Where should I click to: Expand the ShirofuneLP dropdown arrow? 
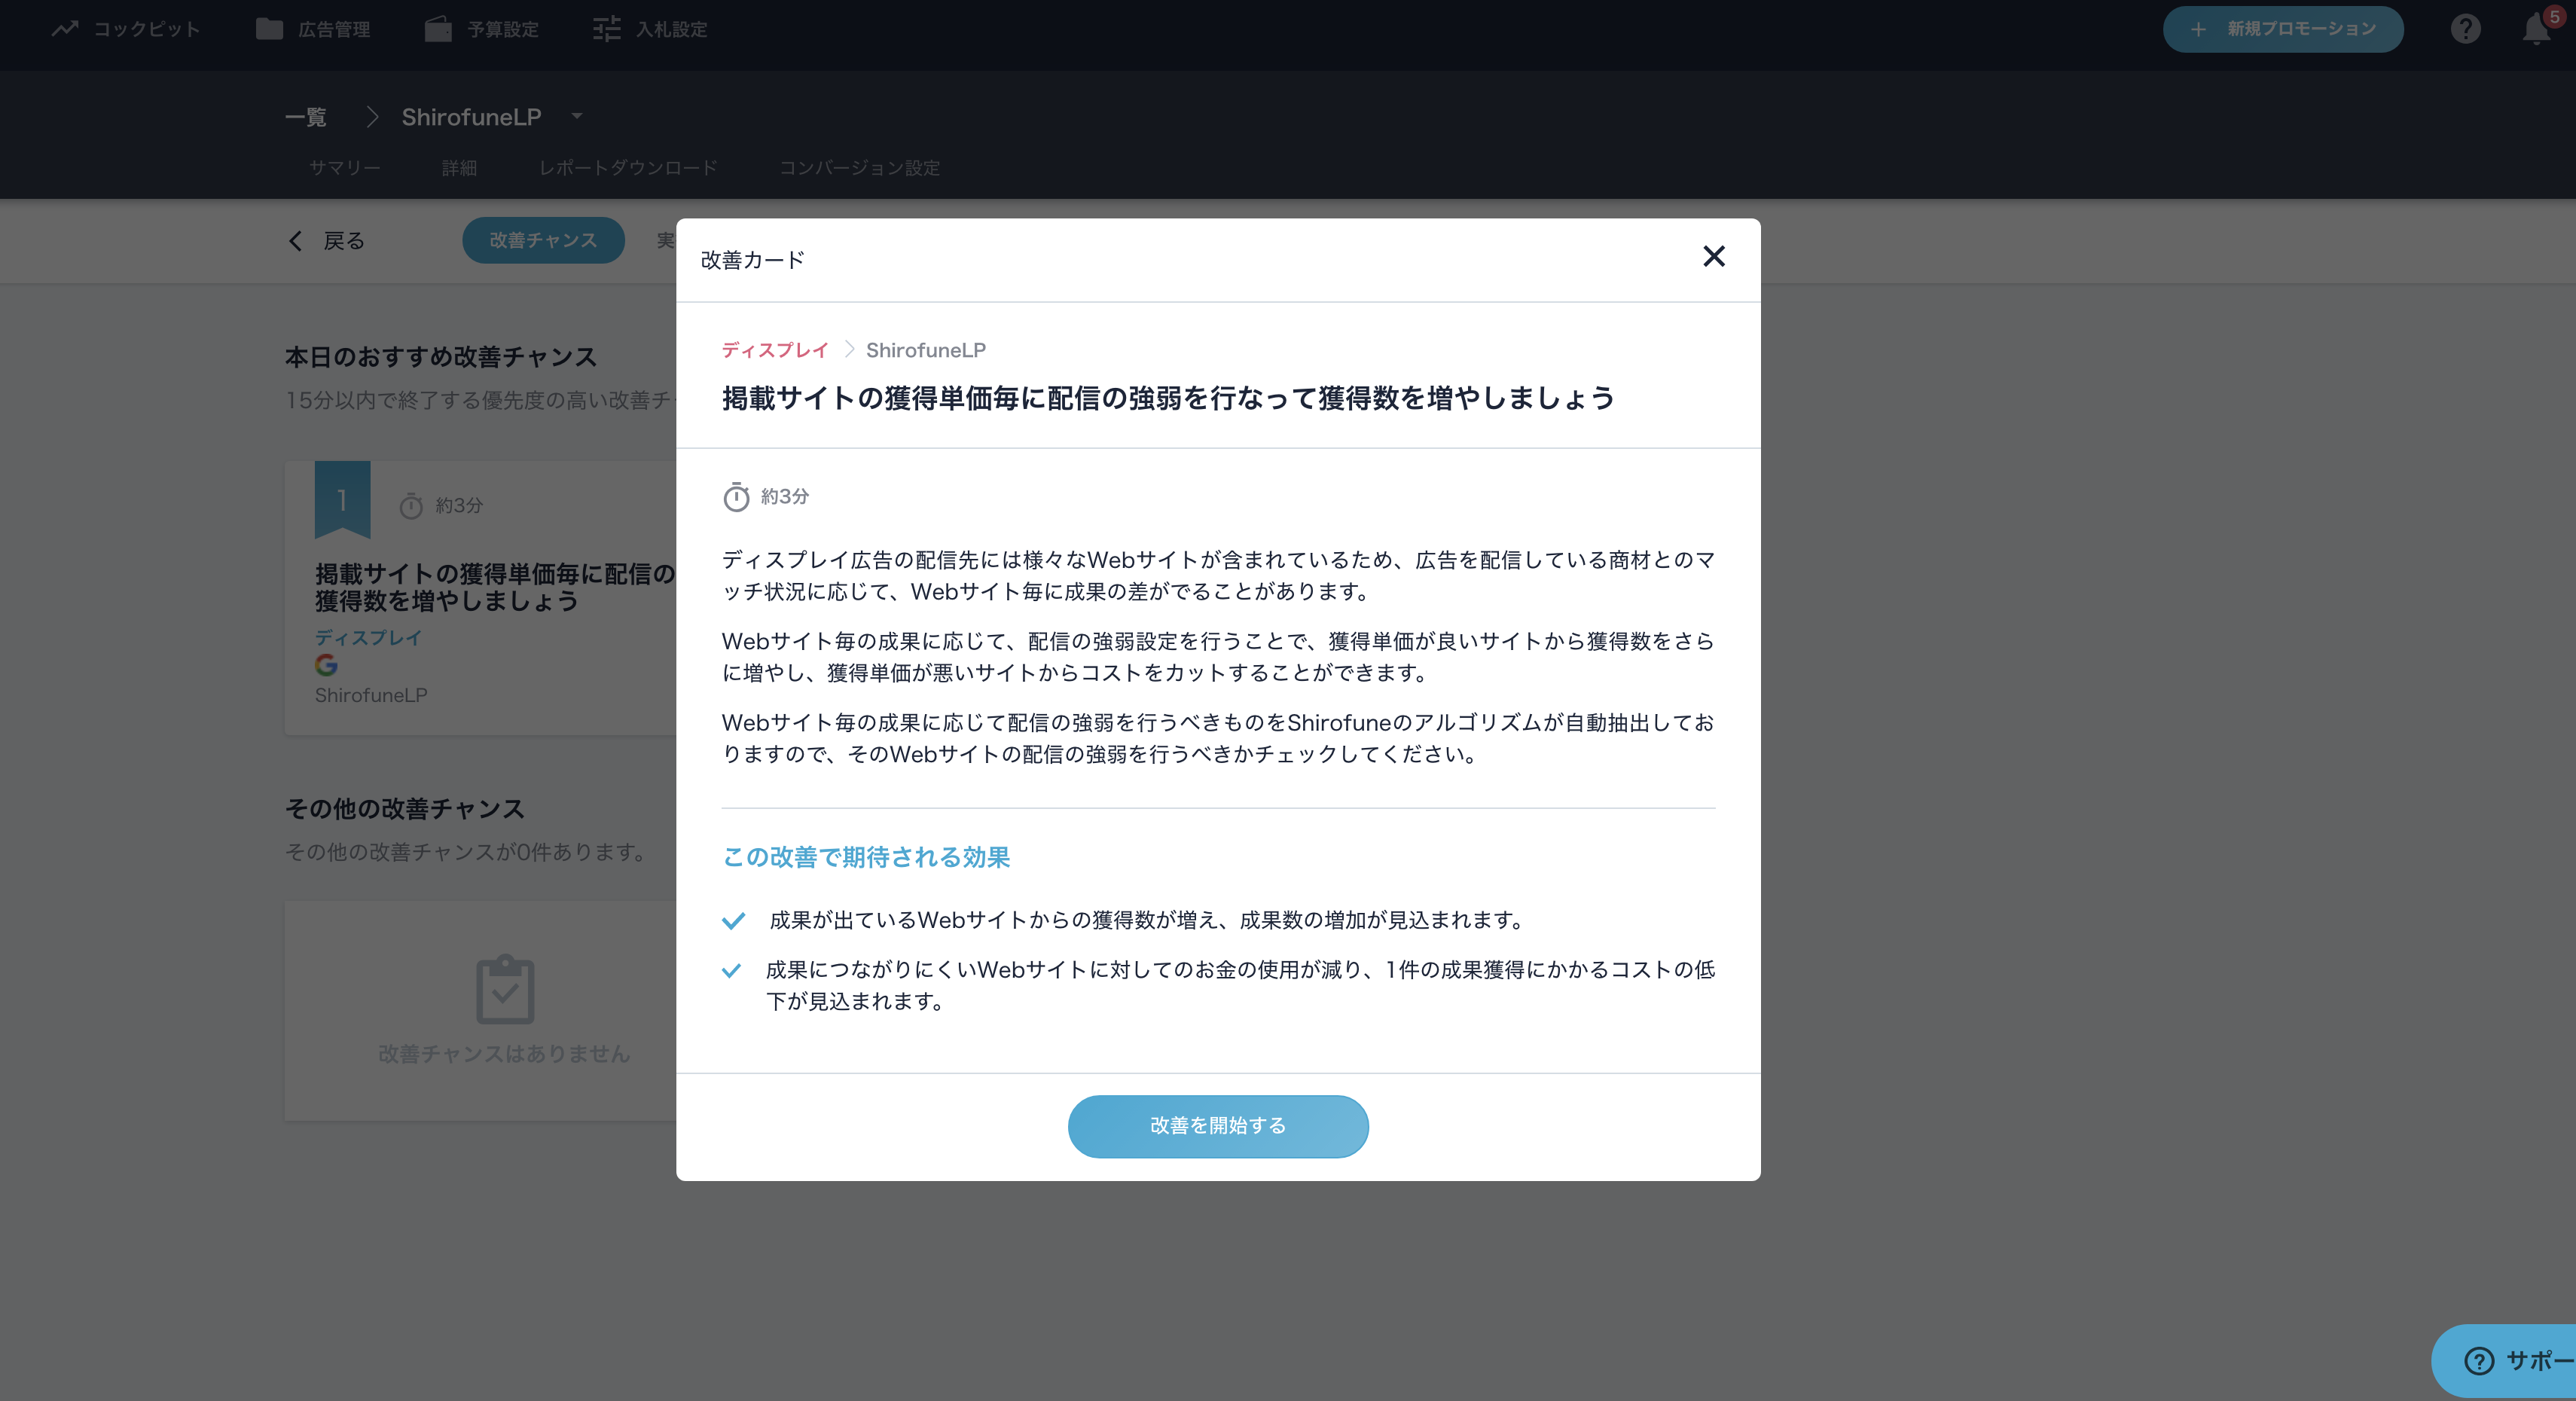577,116
